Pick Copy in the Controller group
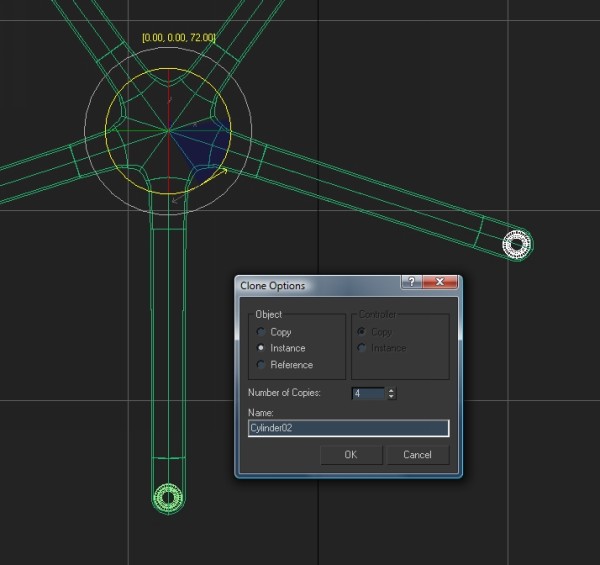600x565 pixels. [x=361, y=331]
